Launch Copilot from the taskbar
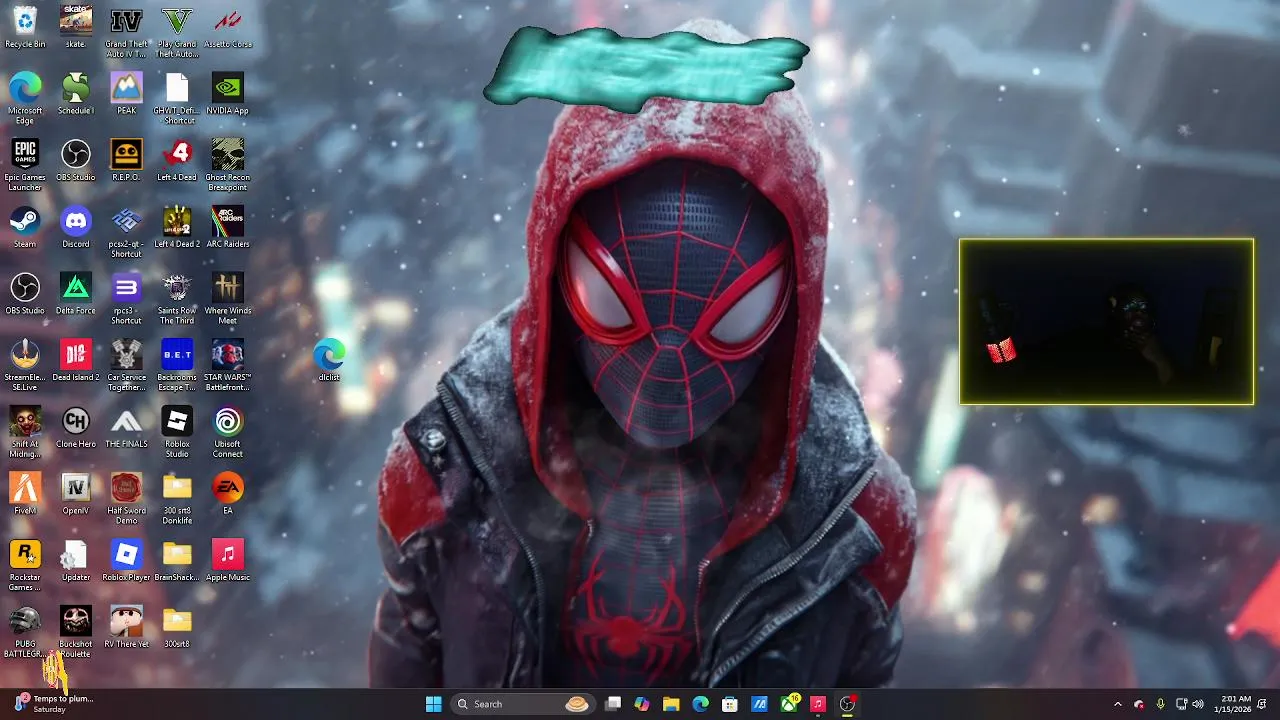 642,704
